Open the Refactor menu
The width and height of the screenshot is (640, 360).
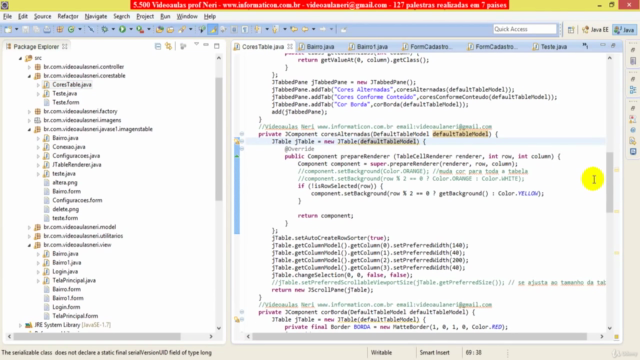68,16
